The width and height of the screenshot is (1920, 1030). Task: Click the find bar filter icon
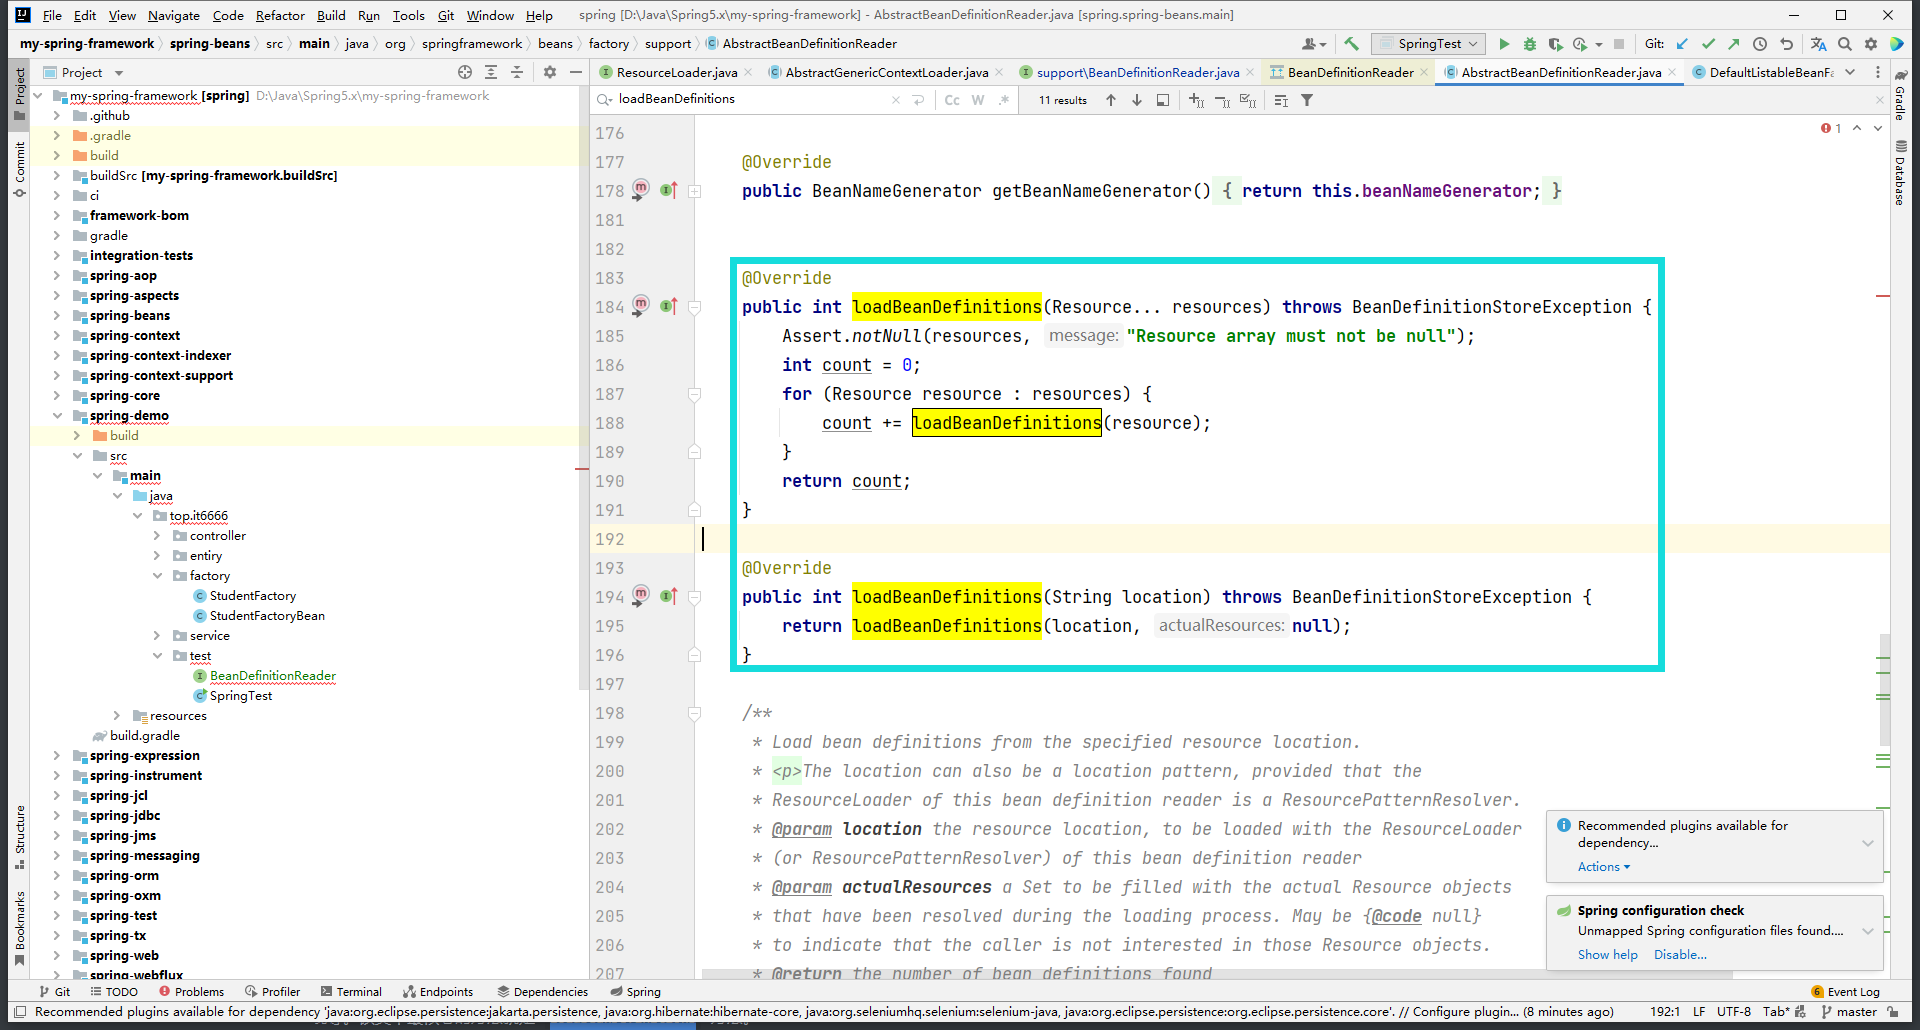pyautogui.click(x=1307, y=100)
